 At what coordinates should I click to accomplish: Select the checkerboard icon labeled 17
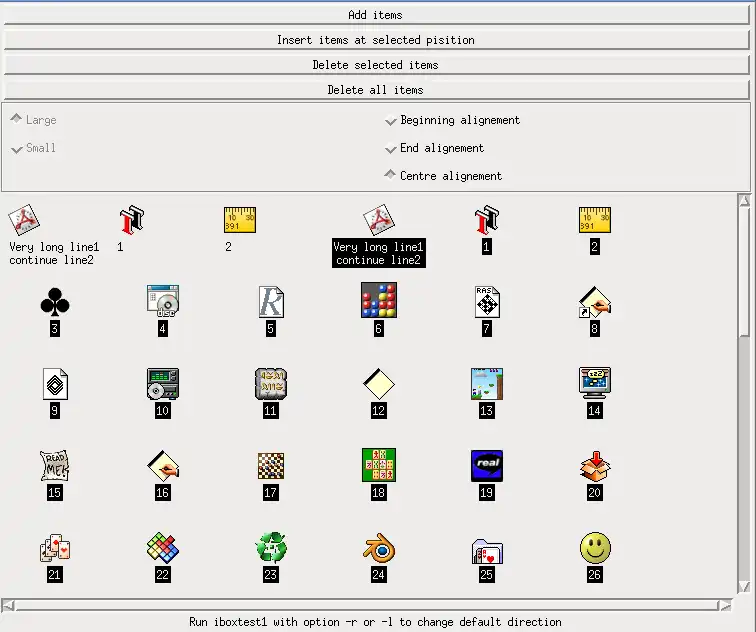click(x=270, y=466)
